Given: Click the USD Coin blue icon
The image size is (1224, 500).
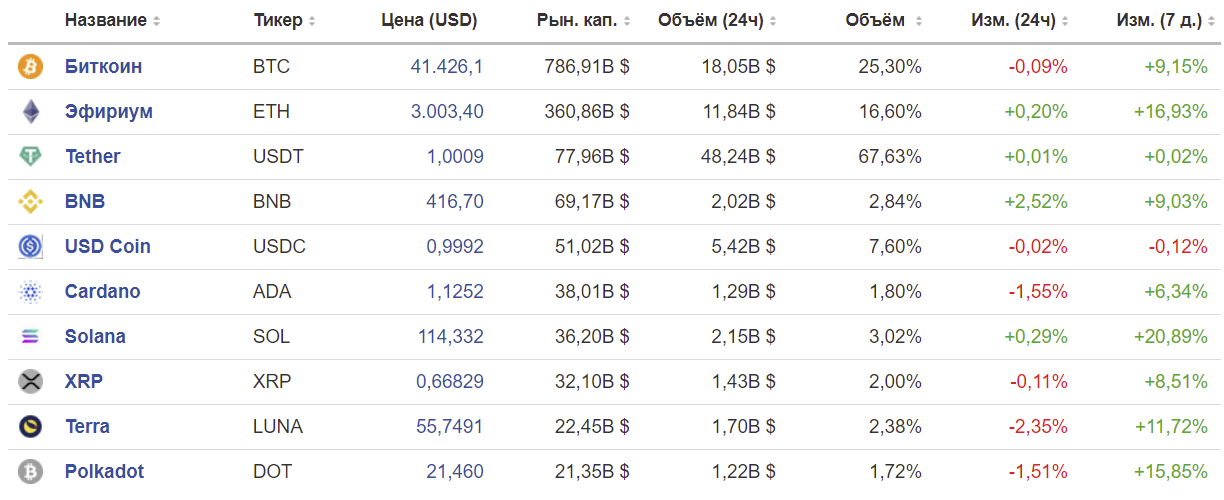Looking at the screenshot, I should point(31,247).
